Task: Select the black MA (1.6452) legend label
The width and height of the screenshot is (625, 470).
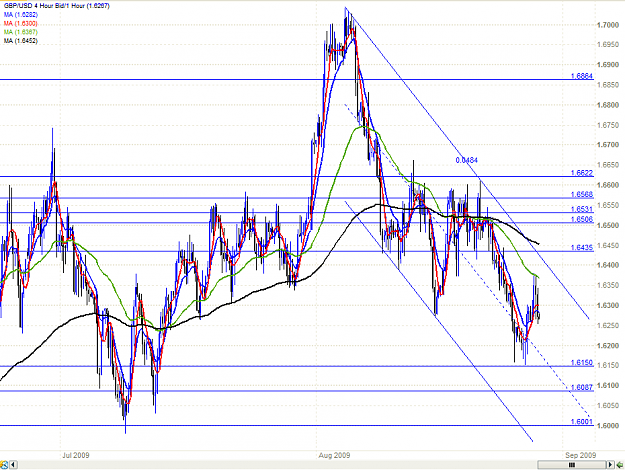Action: point(21,41)
